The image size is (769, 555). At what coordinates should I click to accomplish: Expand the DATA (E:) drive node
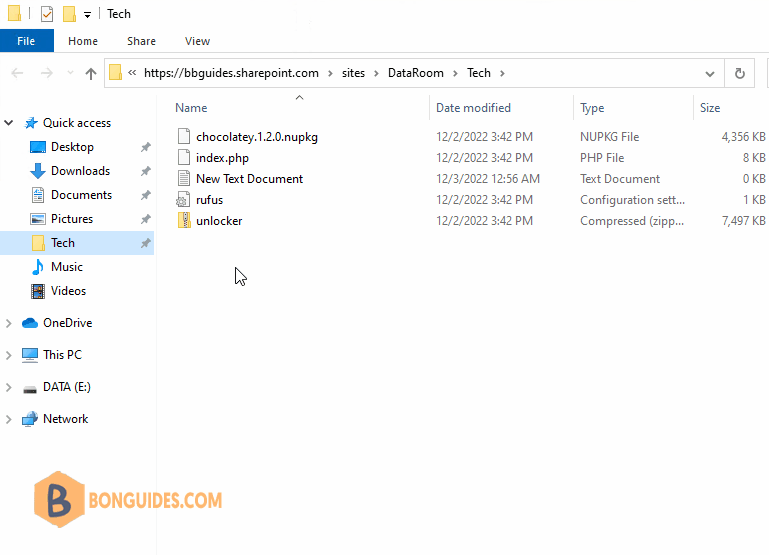pos(8,387)
